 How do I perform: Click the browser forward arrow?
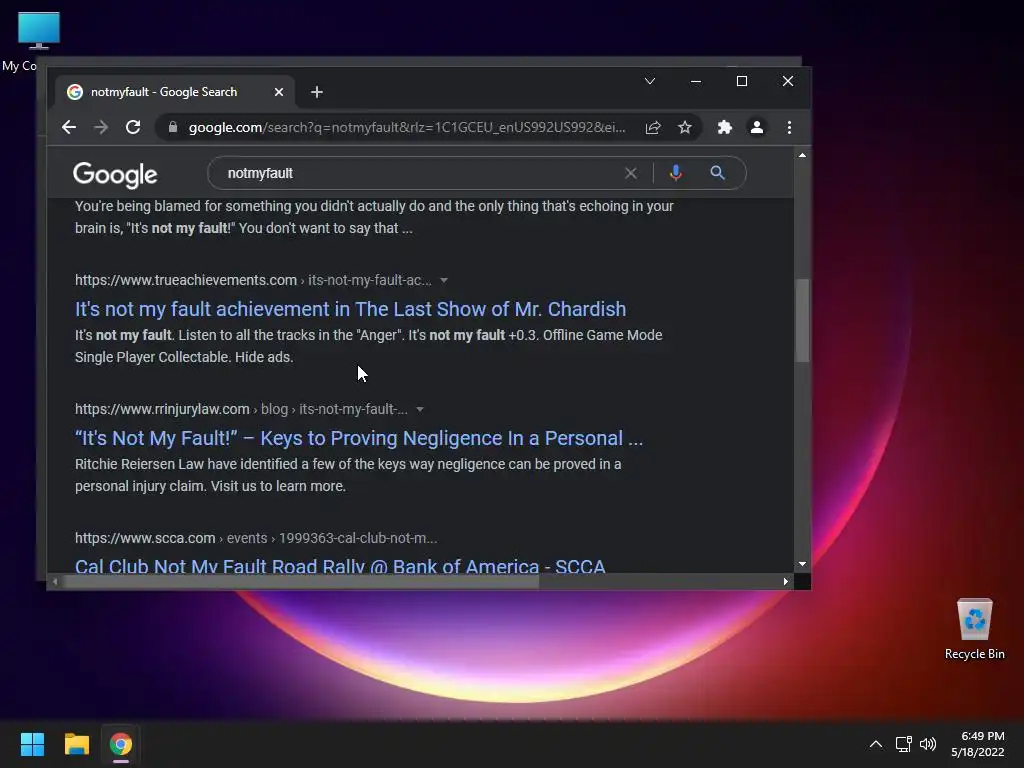coord(101,127)
